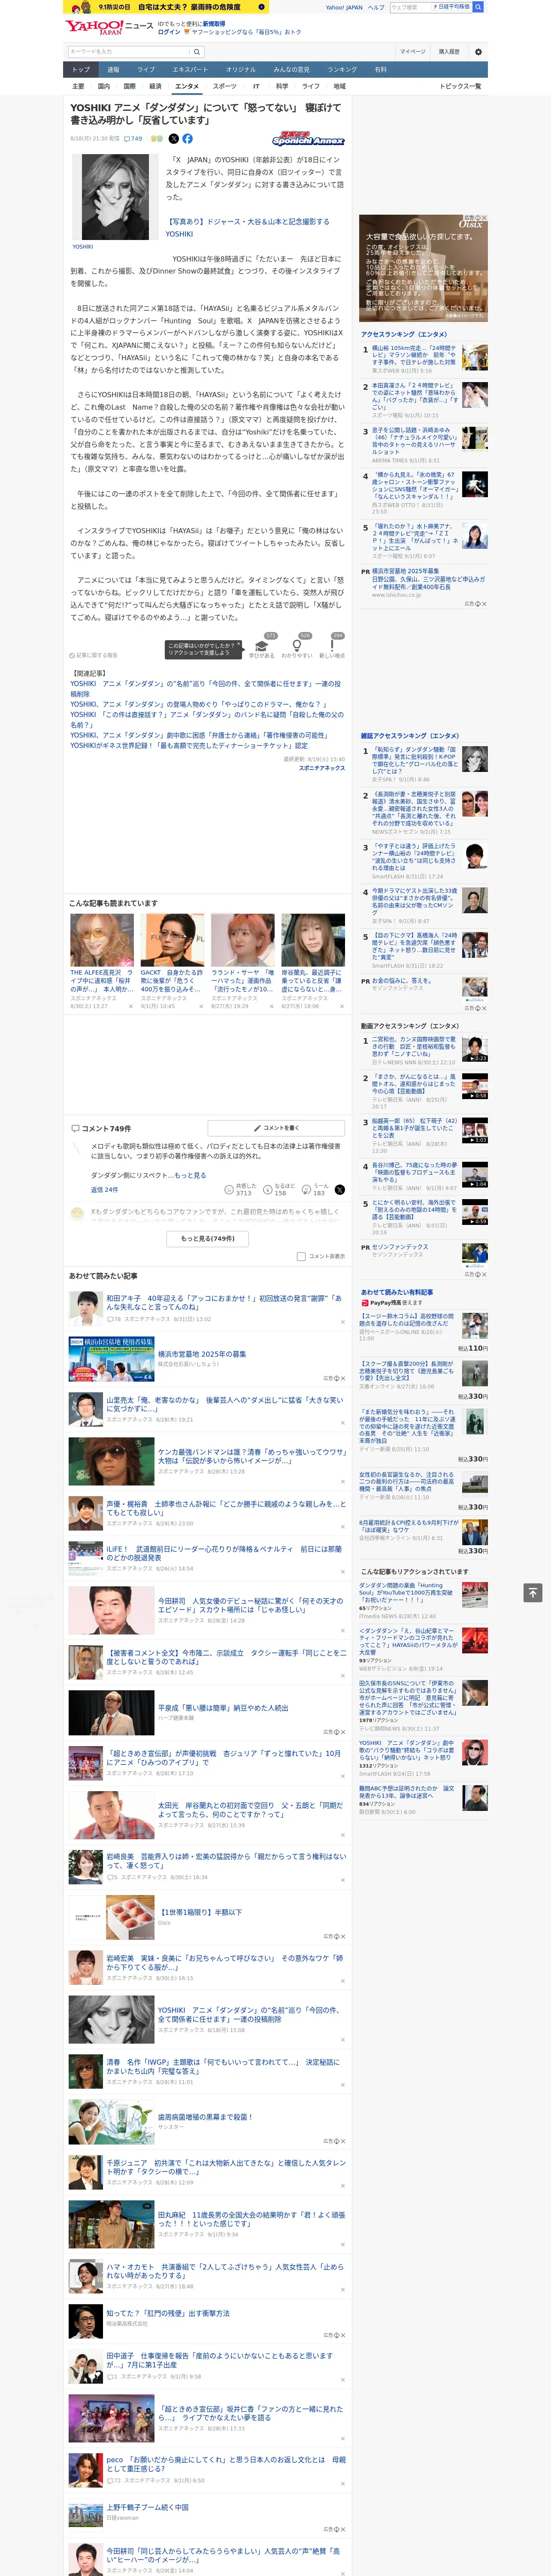The height and width of the screenshot is (2576, 551).
Task: Click the scroll-to-top arrow button
Action: [x=532, y=1592]
